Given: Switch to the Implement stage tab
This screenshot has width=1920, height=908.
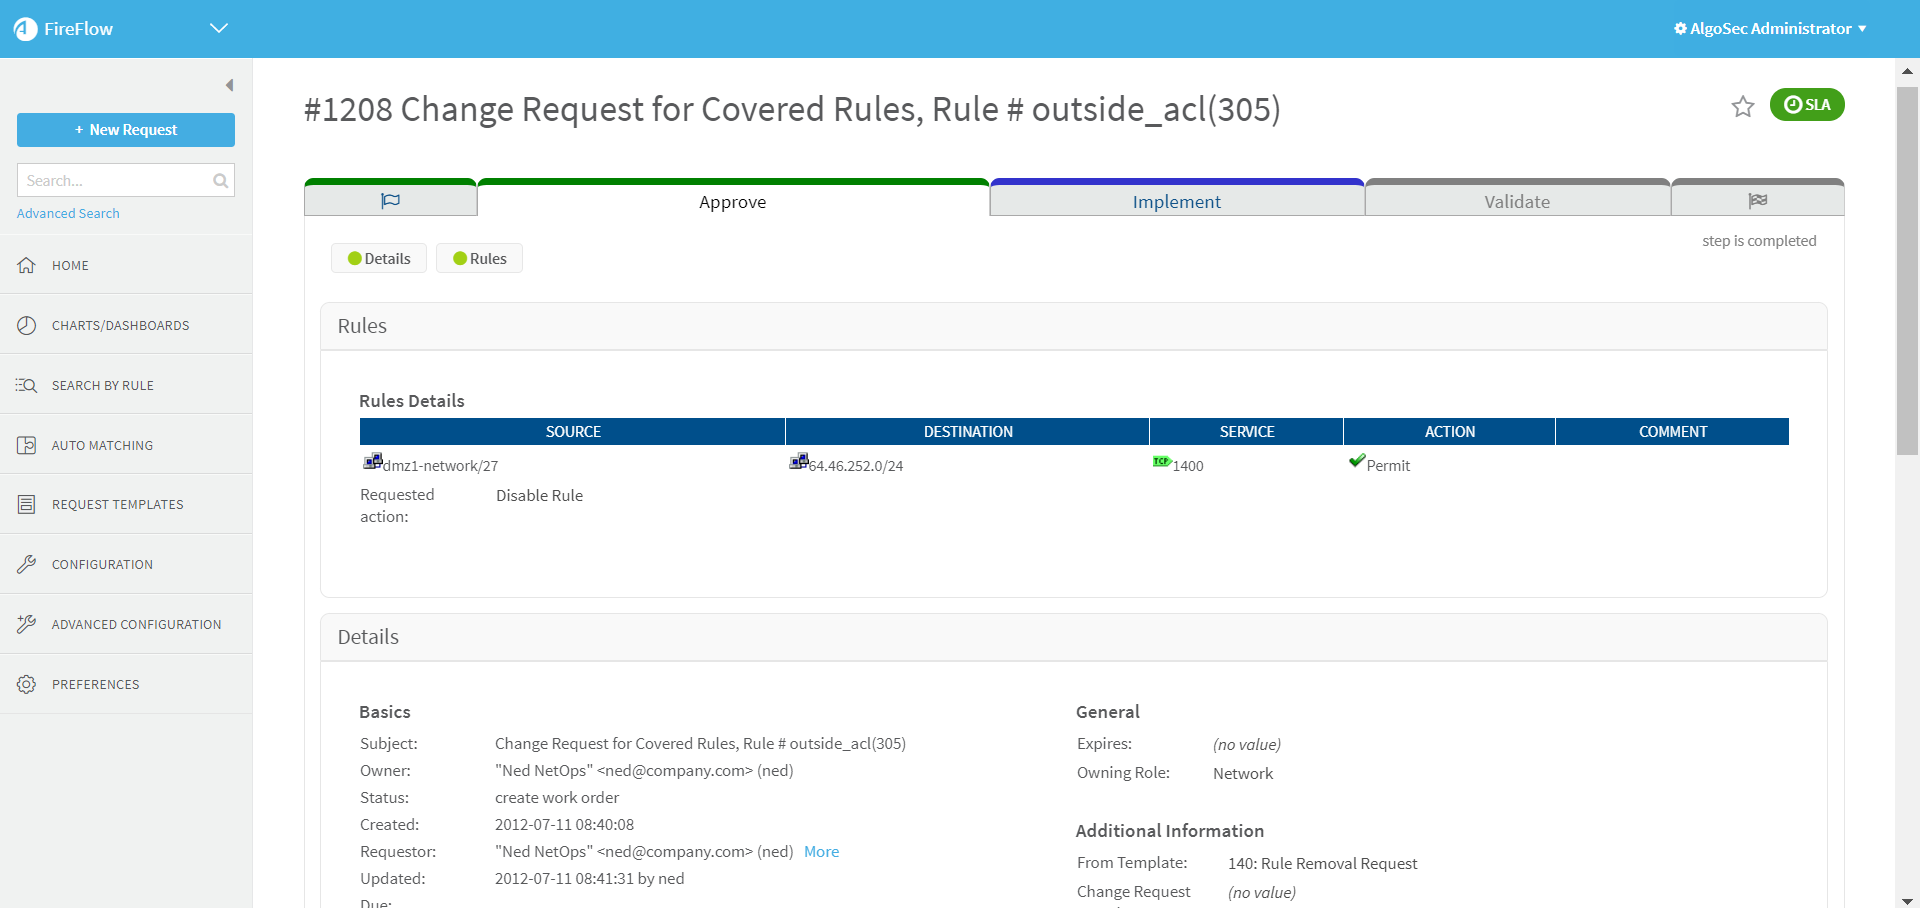Looking at the screenshot, I should click(x=1176, y=201).
